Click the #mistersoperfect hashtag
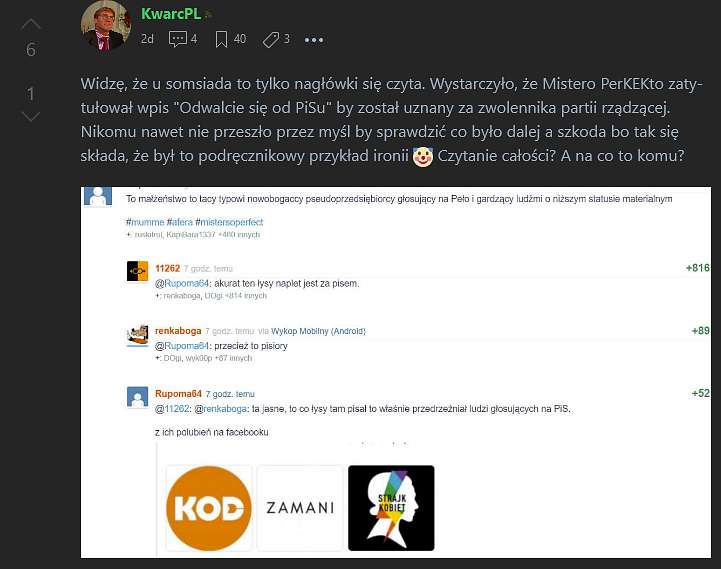The image size is (721, 569). coord(229,222)
